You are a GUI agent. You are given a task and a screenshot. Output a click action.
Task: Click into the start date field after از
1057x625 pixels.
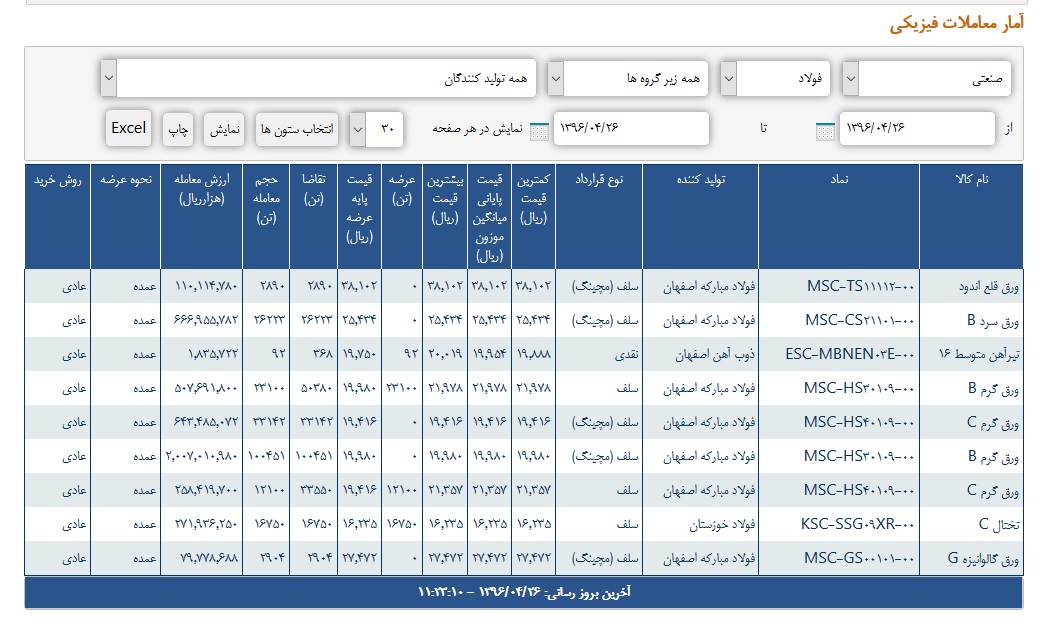[x=916, y=128]
